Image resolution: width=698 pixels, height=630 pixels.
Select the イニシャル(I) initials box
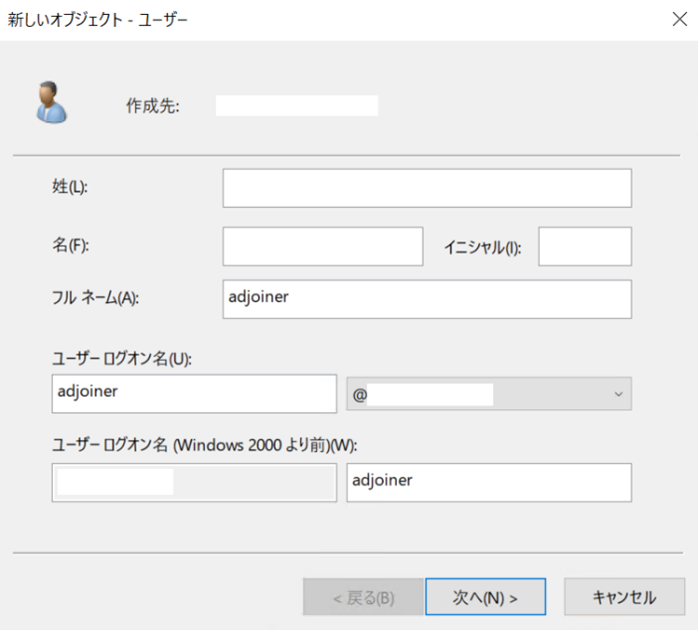(584, 246)
